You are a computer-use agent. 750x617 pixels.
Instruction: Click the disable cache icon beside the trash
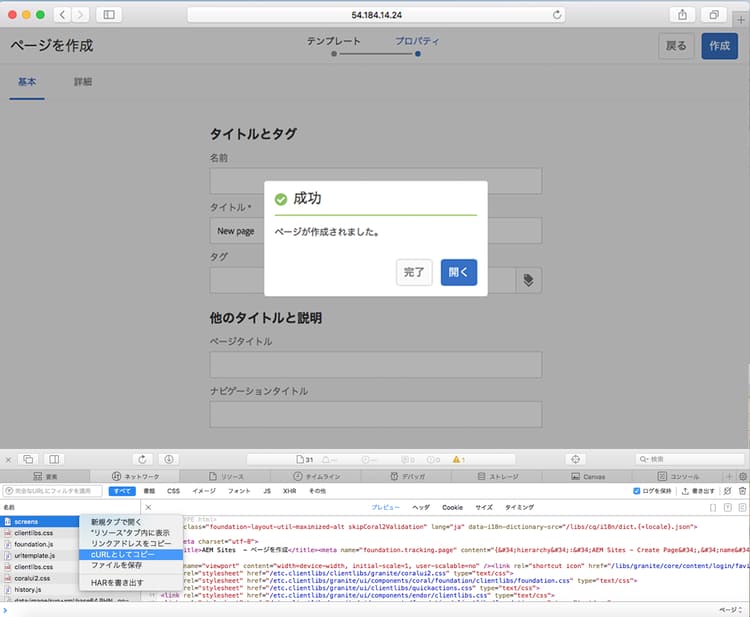(728, 491)
